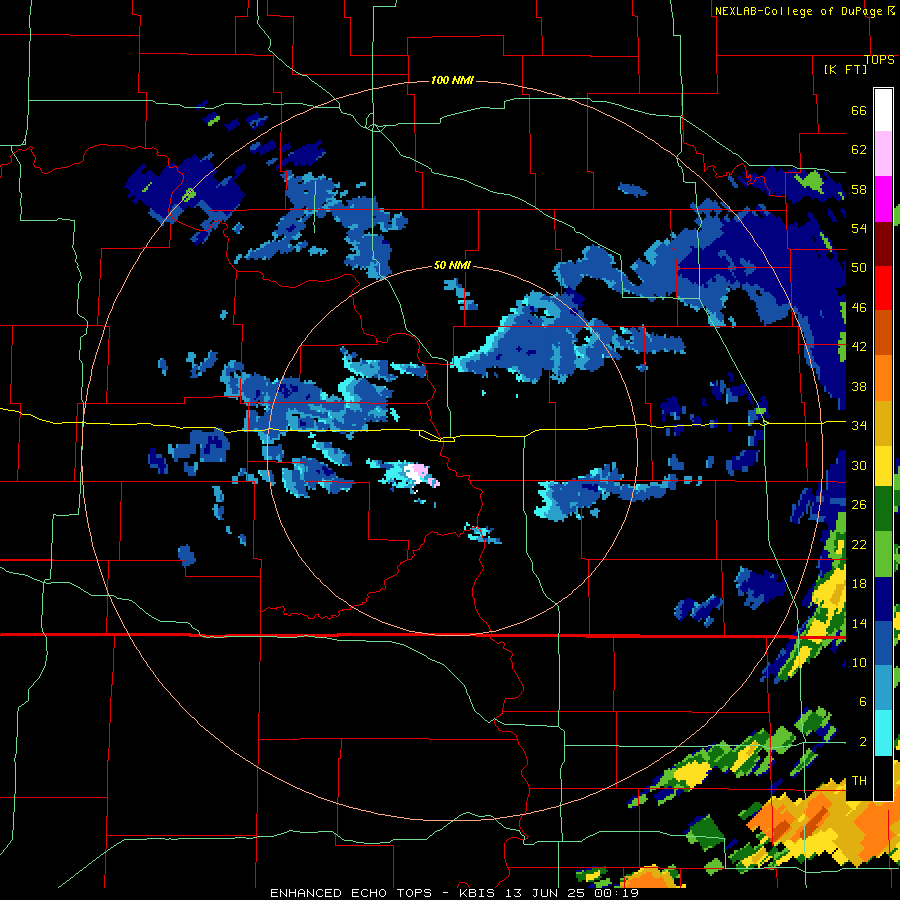Click the TOPS legend title
This screenshot has width=900, height=900.
click(x=879, y=60)
